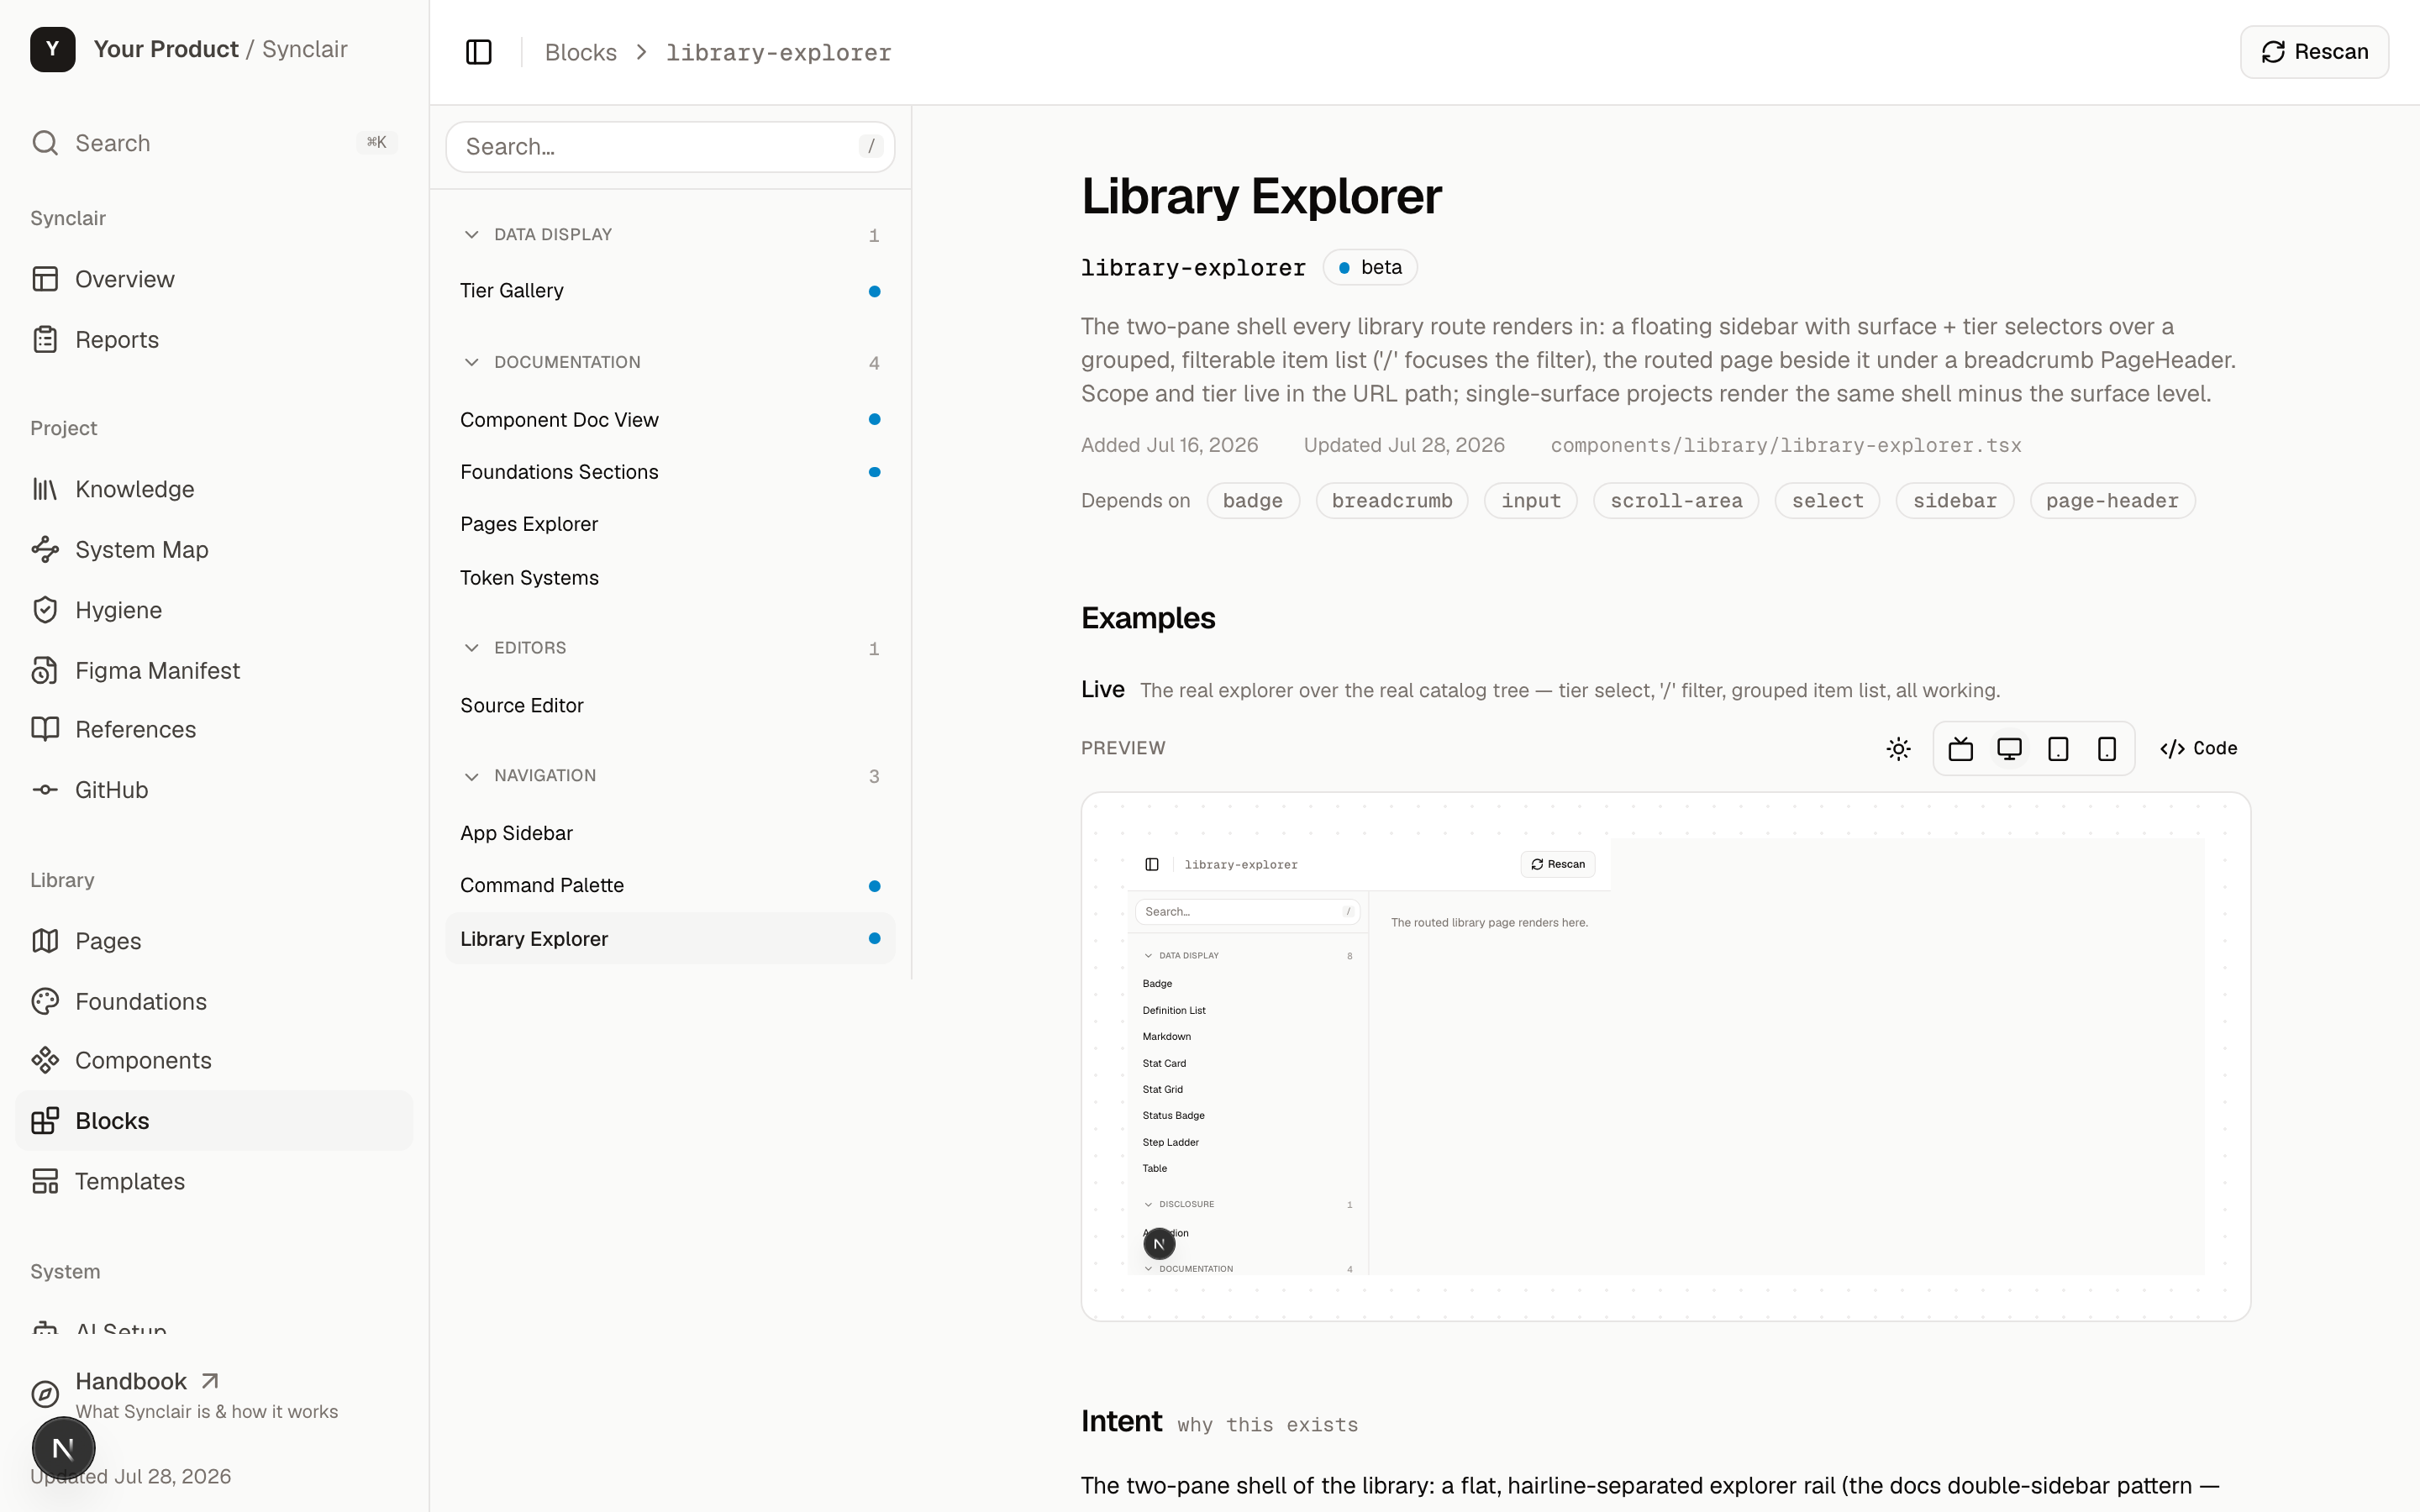This screenshot has width=2420, height=1512.
Task: Open the Hygiene page
Action: click(x=214, y=610)
